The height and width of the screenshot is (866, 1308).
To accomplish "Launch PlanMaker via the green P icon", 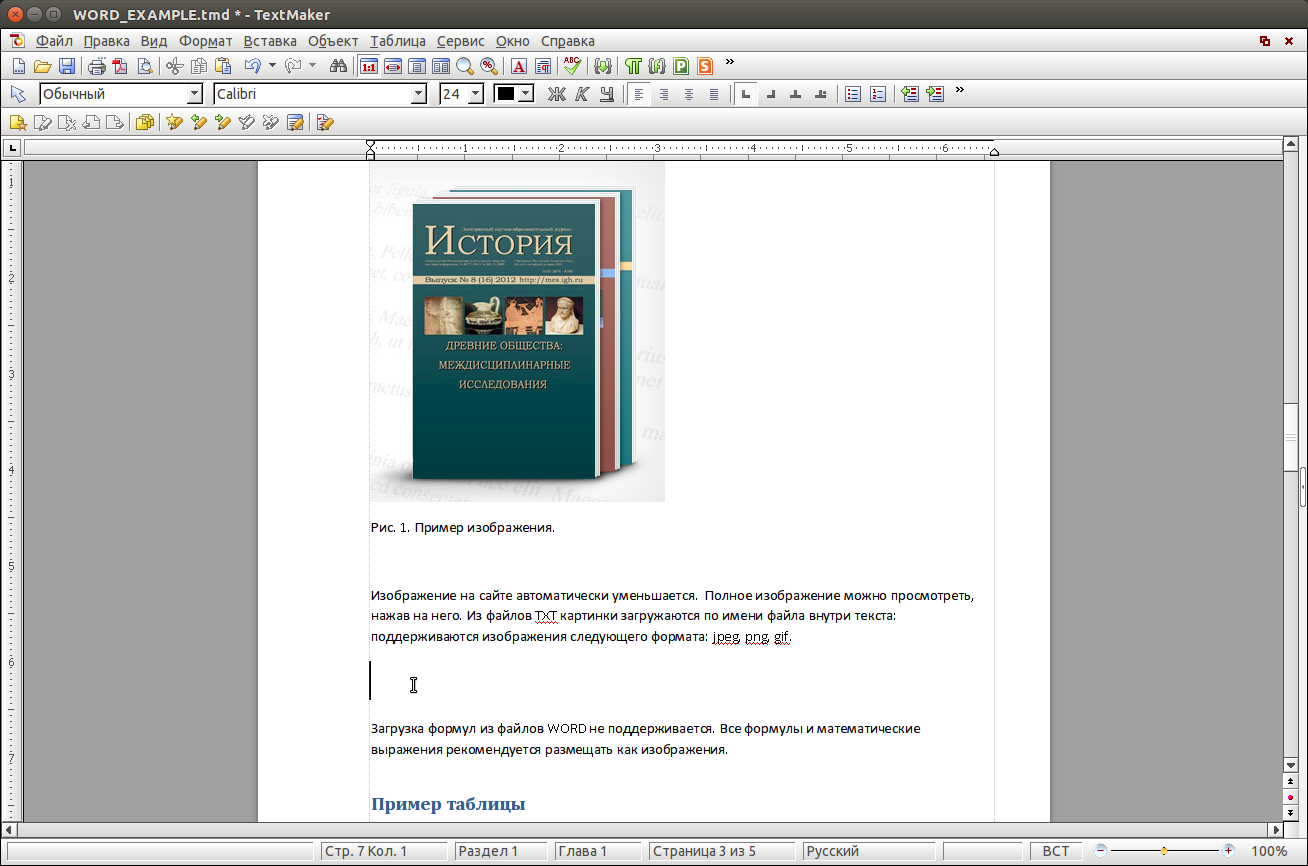I will [x=682, y=67].
